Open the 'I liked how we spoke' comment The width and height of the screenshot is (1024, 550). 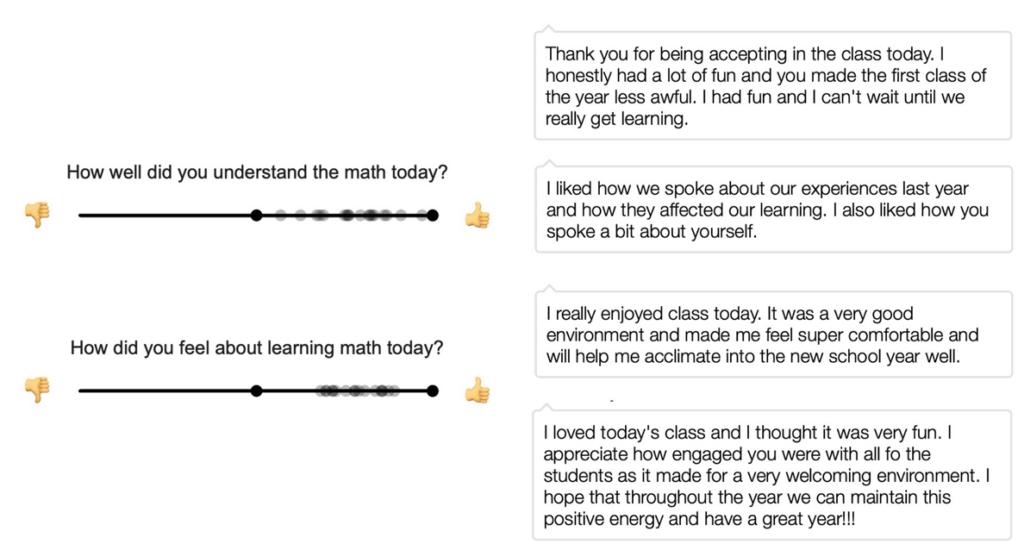point(773,210)
